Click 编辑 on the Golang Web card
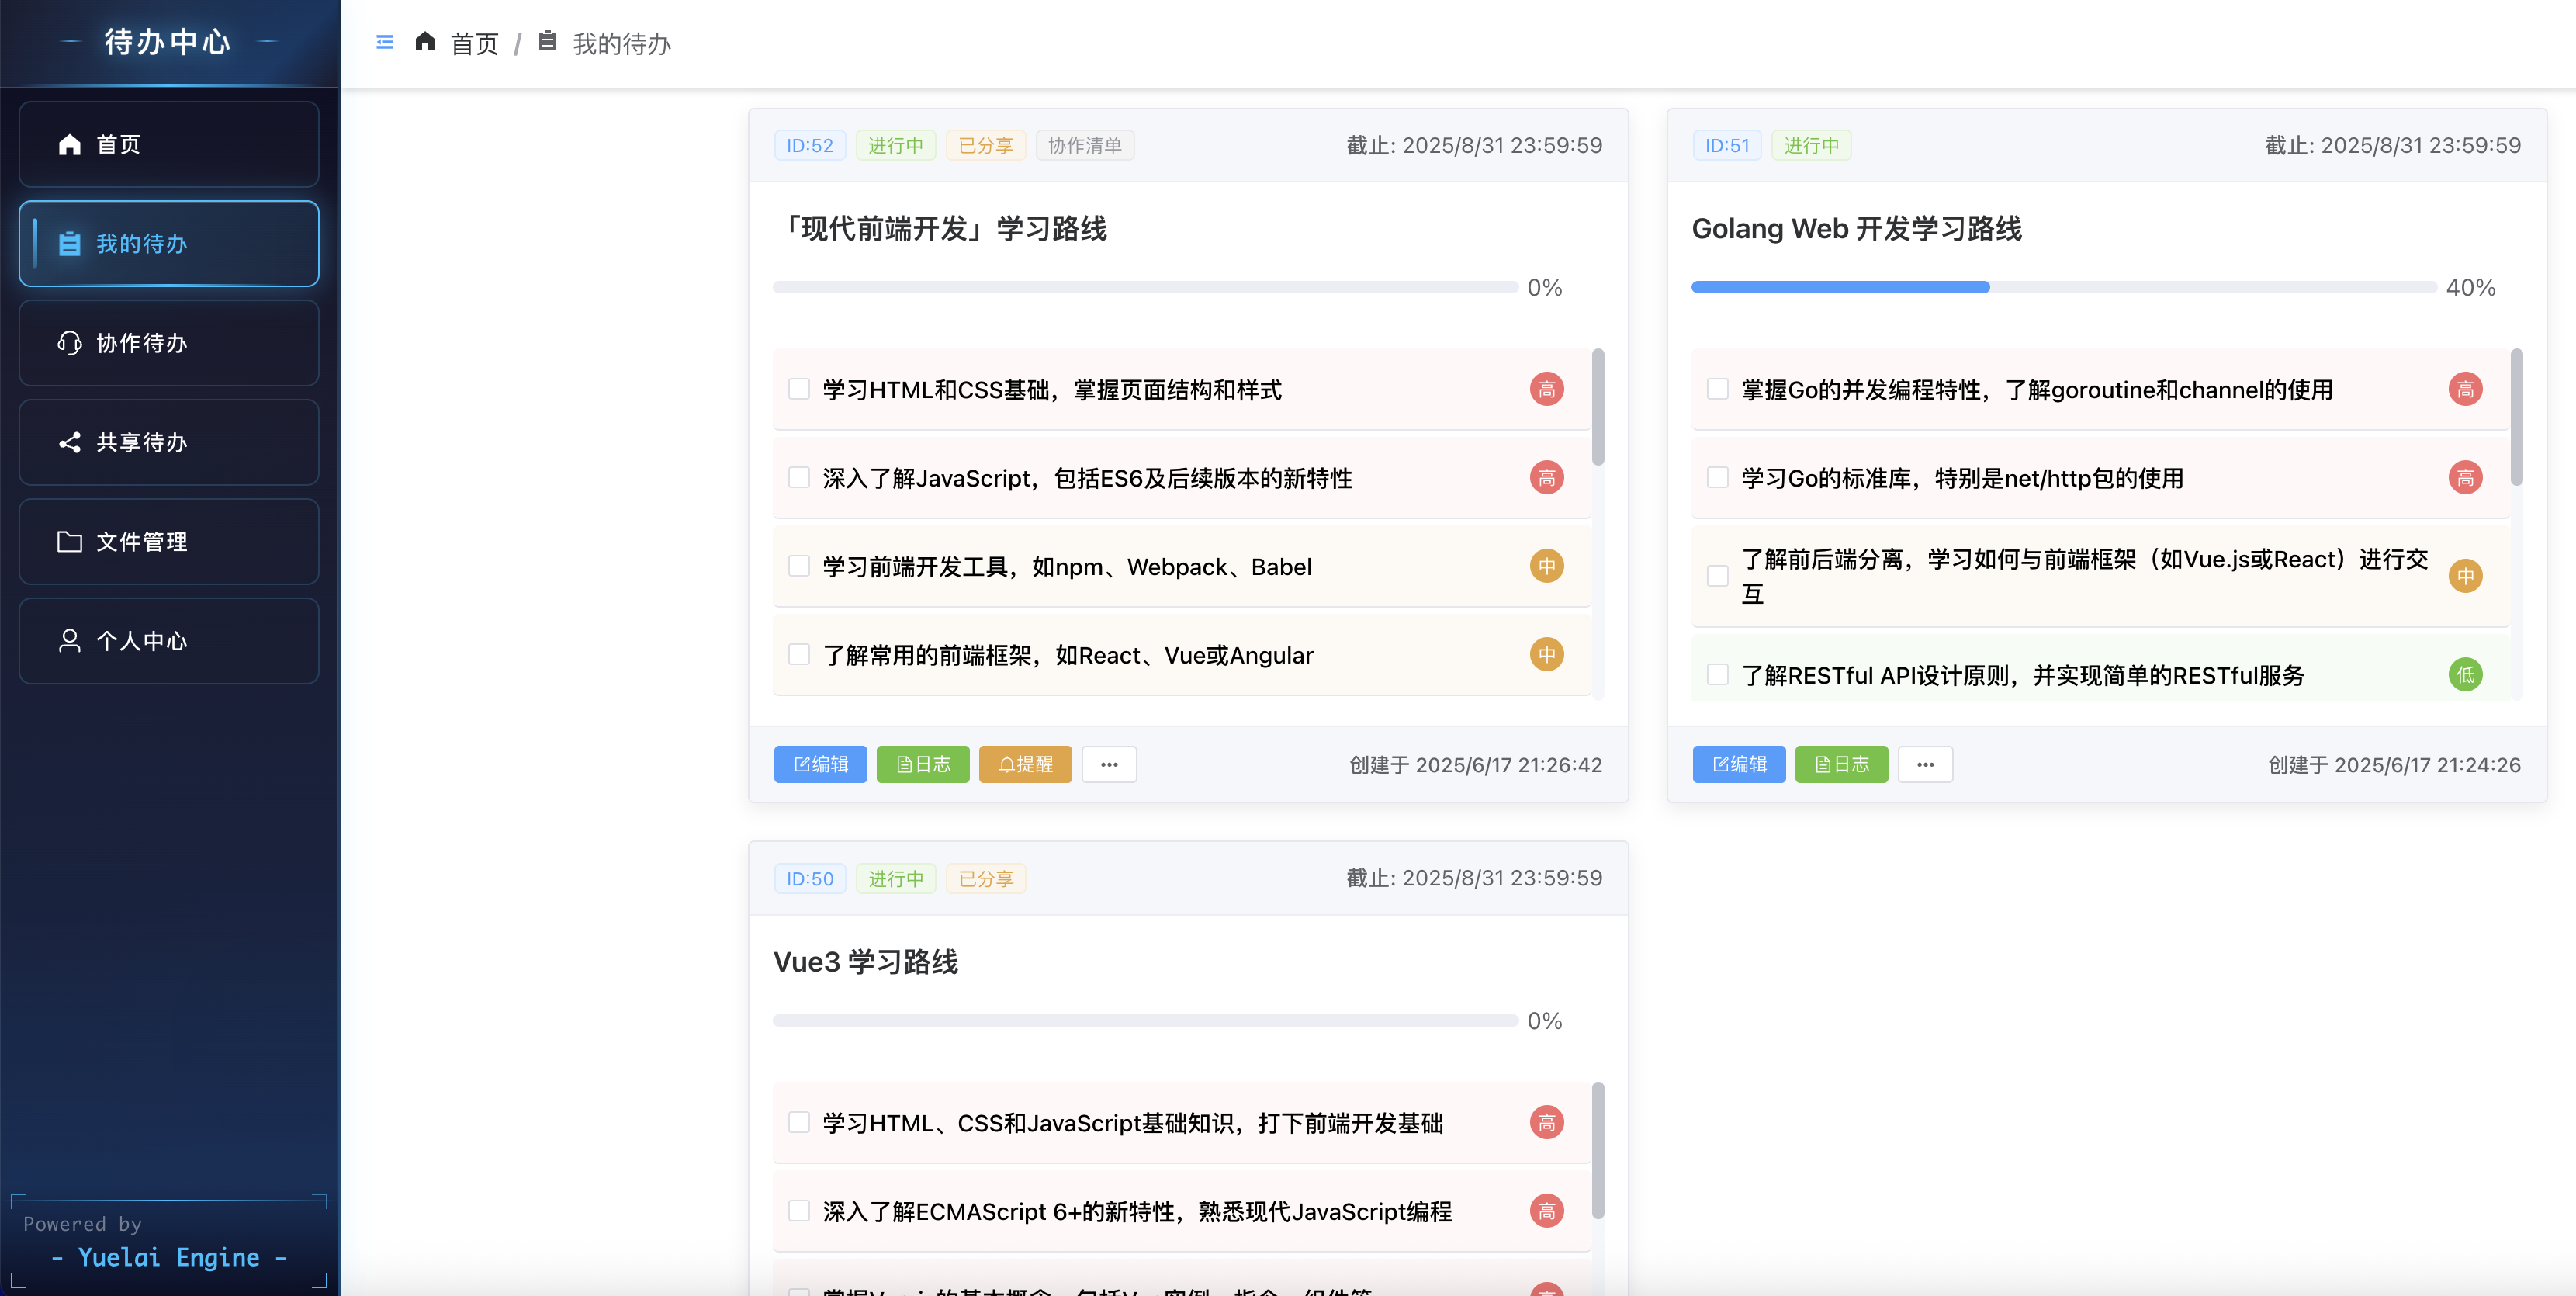Image resolution: width=2576 pixels, height=1296 pixels. 1739,764
